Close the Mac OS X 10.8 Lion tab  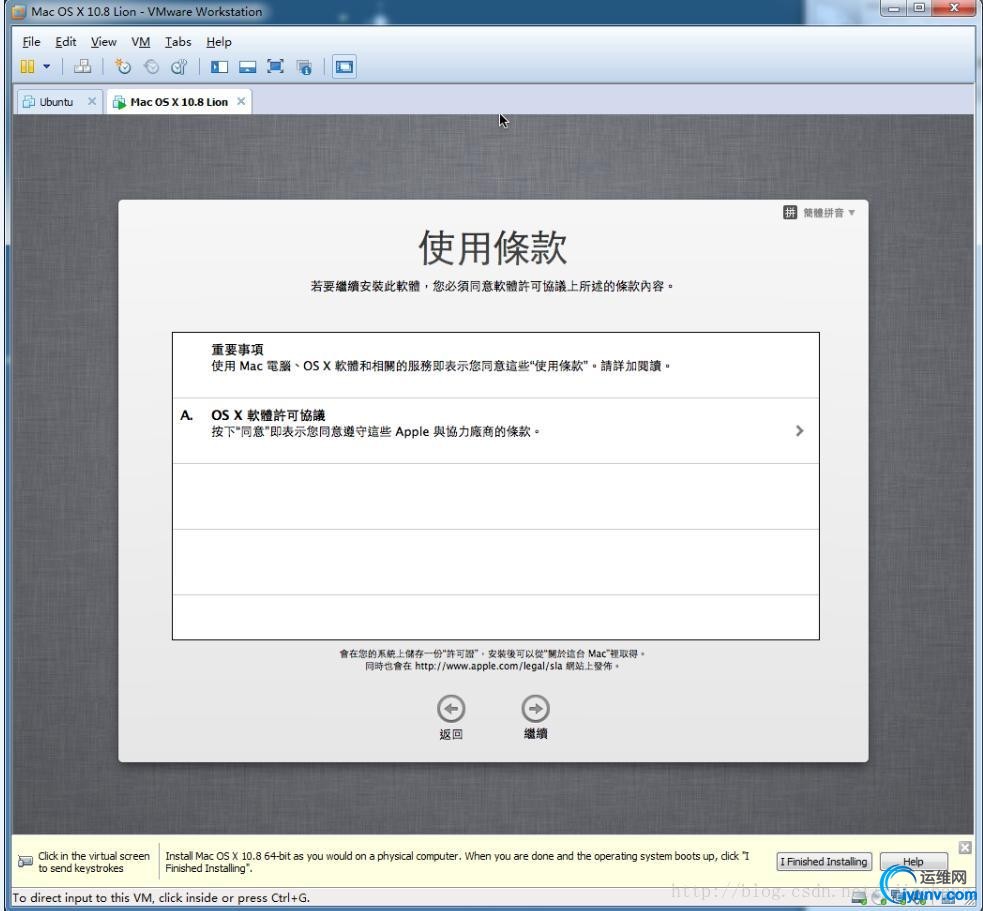coord(241,101)
